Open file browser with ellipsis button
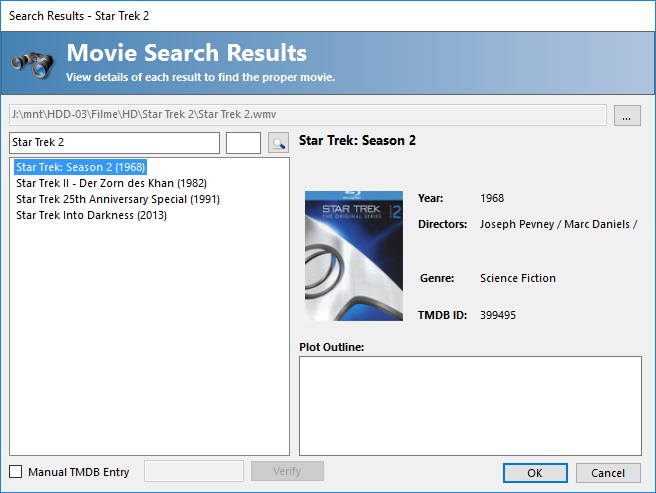656x493 pixels. (x=627, y=115)
